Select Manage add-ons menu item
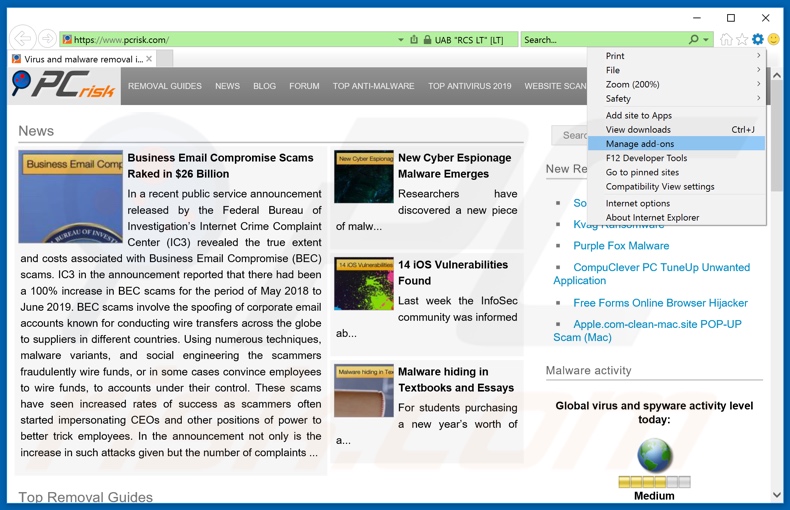 tap(677, 144)
